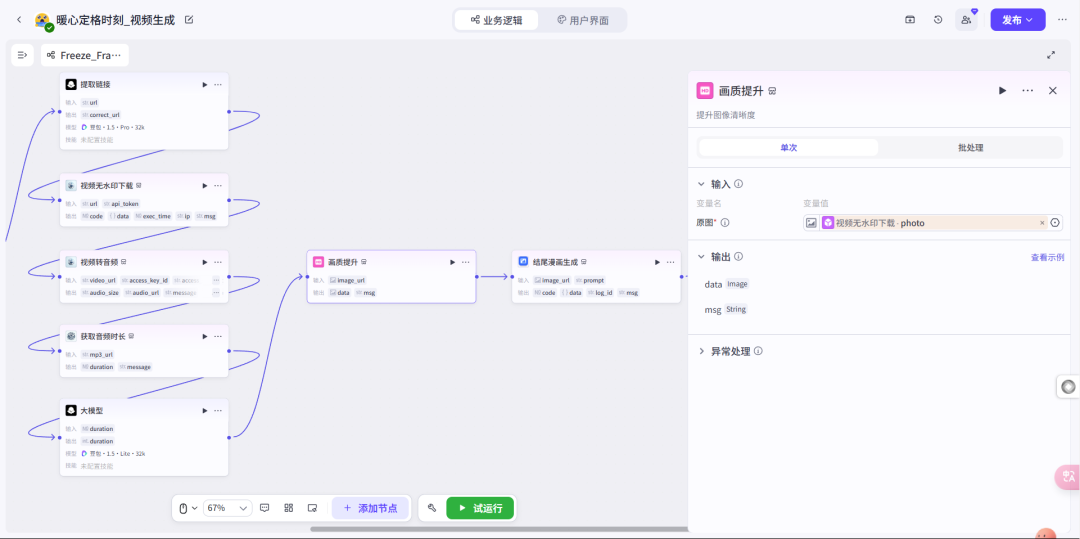
Task: Switch to the 业务逻辑 tab
Action: pos(497,20)
